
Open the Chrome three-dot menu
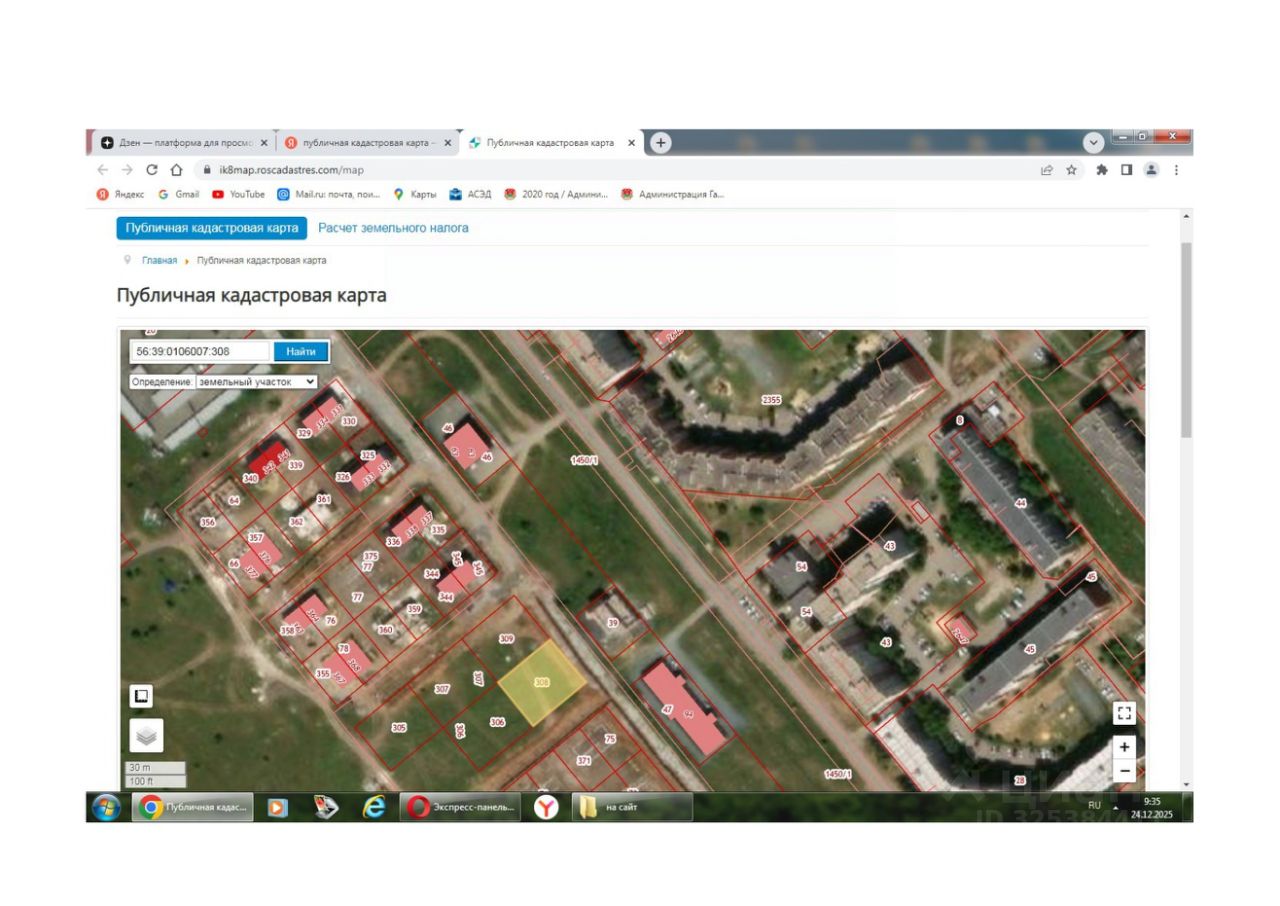coord(1176,170)
